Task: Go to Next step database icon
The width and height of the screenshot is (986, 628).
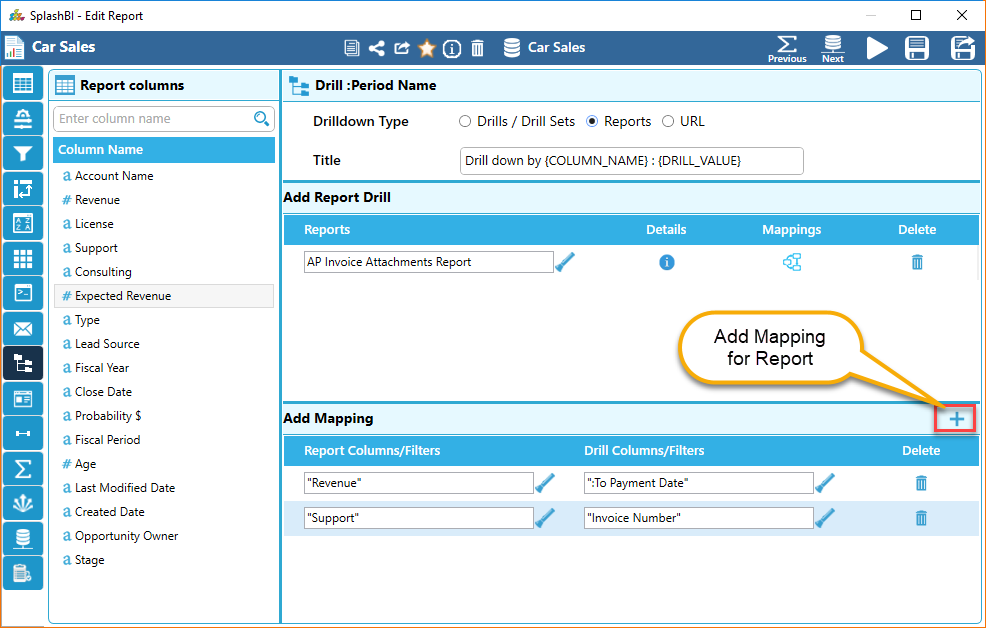Action: 833,48
